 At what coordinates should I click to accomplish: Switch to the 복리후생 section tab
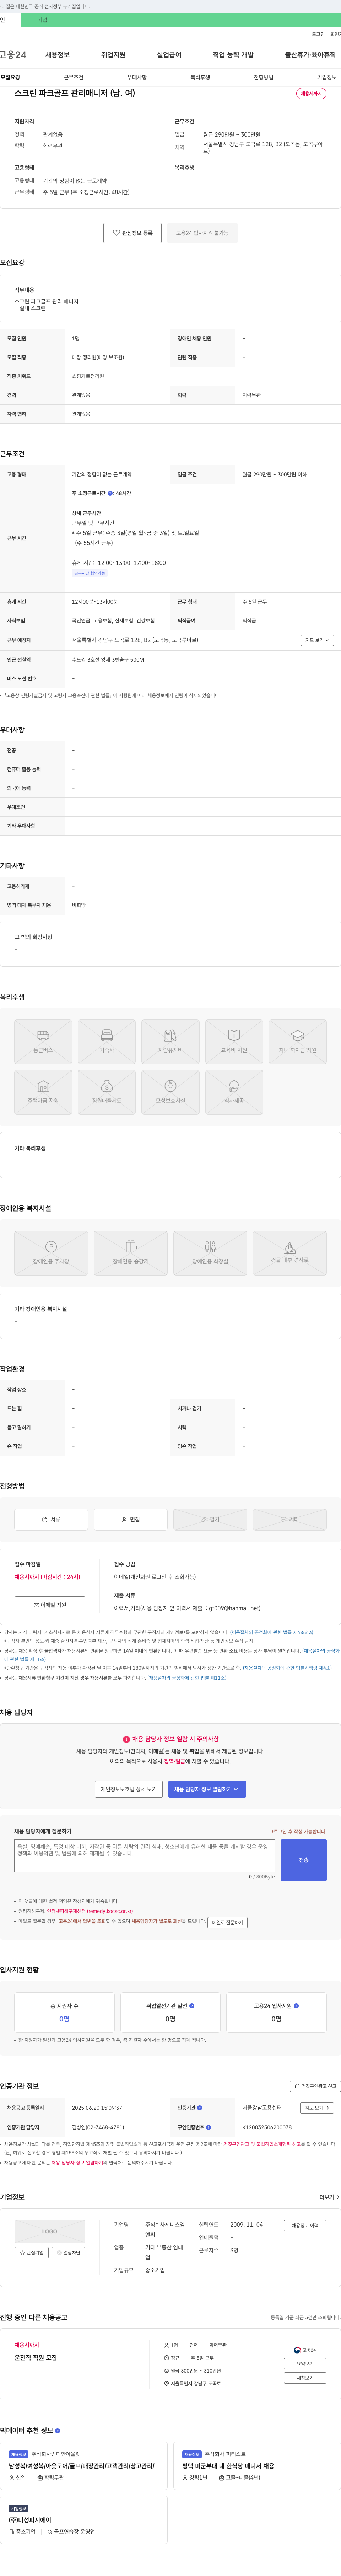200,77
